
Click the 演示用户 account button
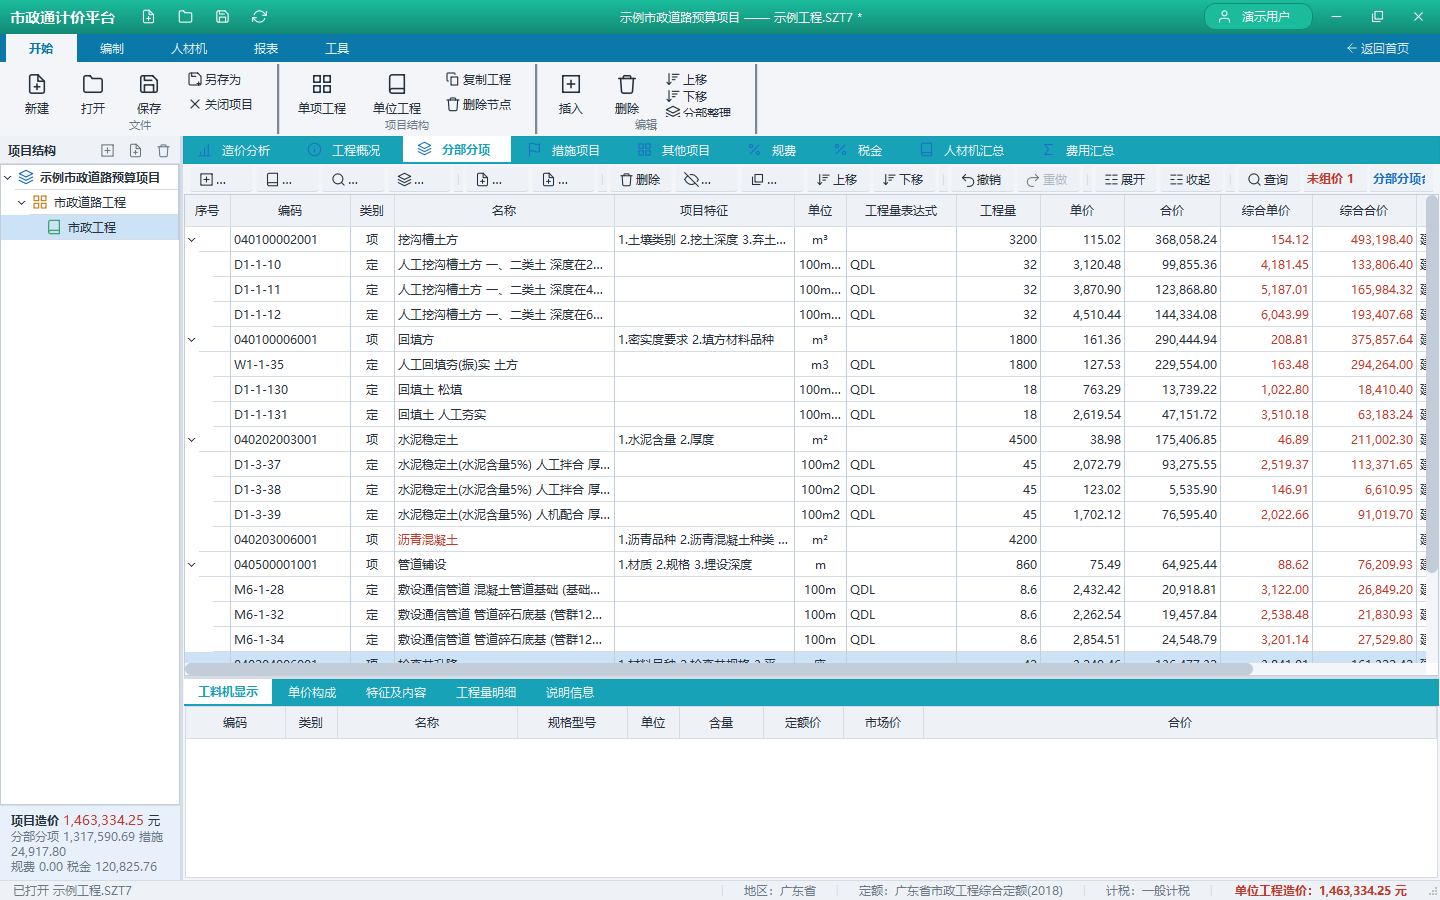(x=1258, y=17)
